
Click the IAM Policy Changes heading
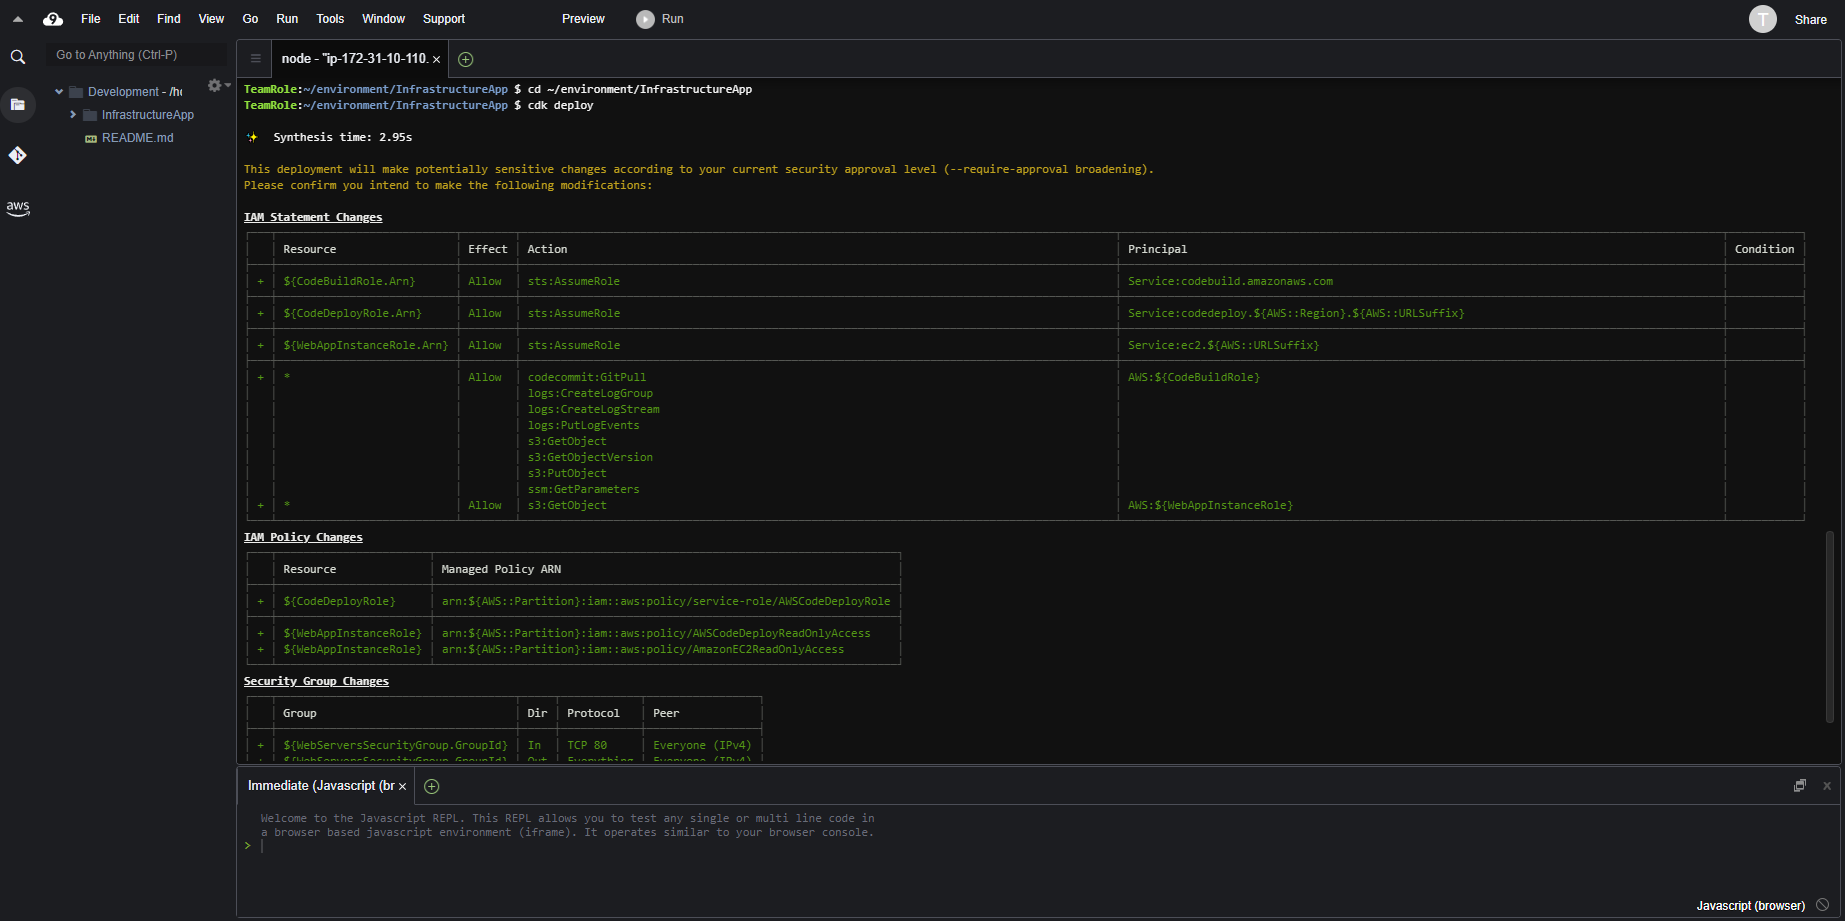303,537
